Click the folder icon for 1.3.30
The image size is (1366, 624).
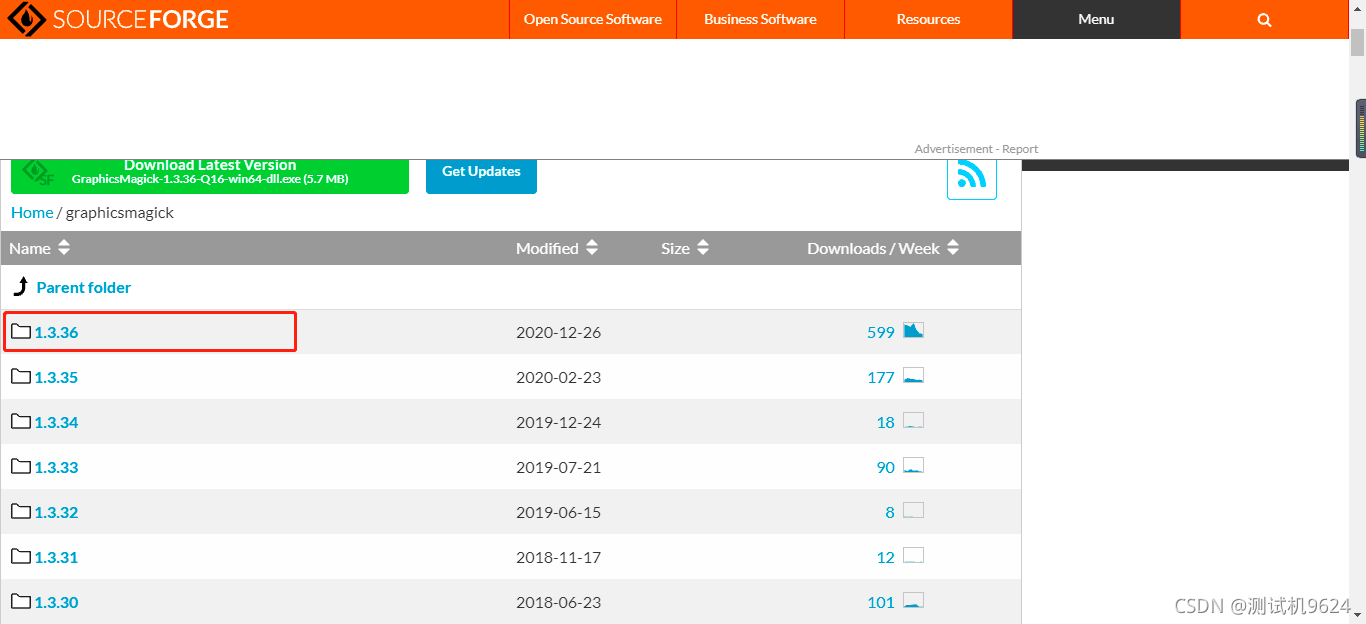coord(21,601)
